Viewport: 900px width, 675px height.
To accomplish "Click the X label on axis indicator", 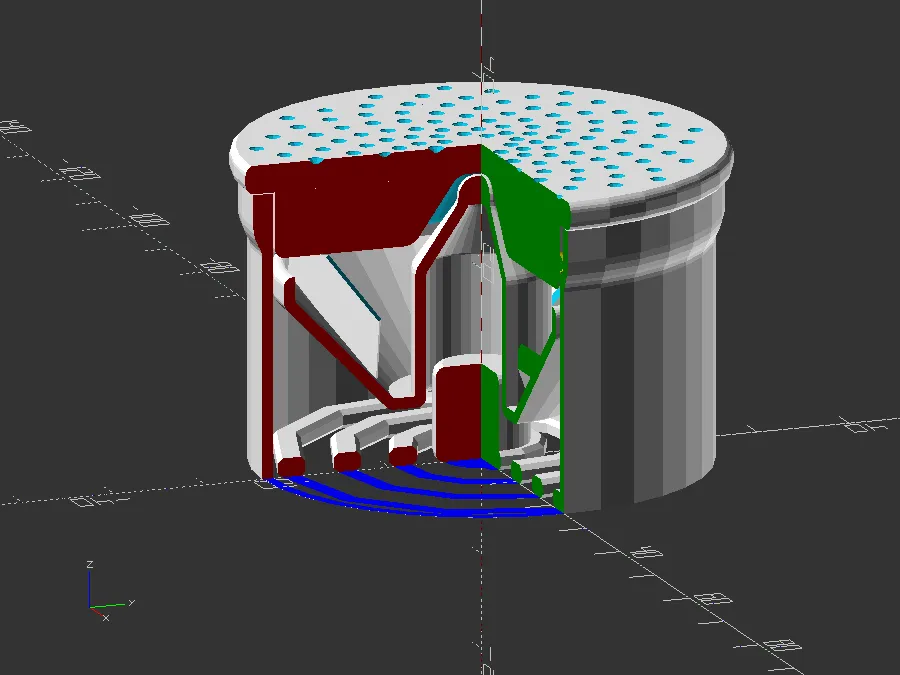I will tap(106, 618).
